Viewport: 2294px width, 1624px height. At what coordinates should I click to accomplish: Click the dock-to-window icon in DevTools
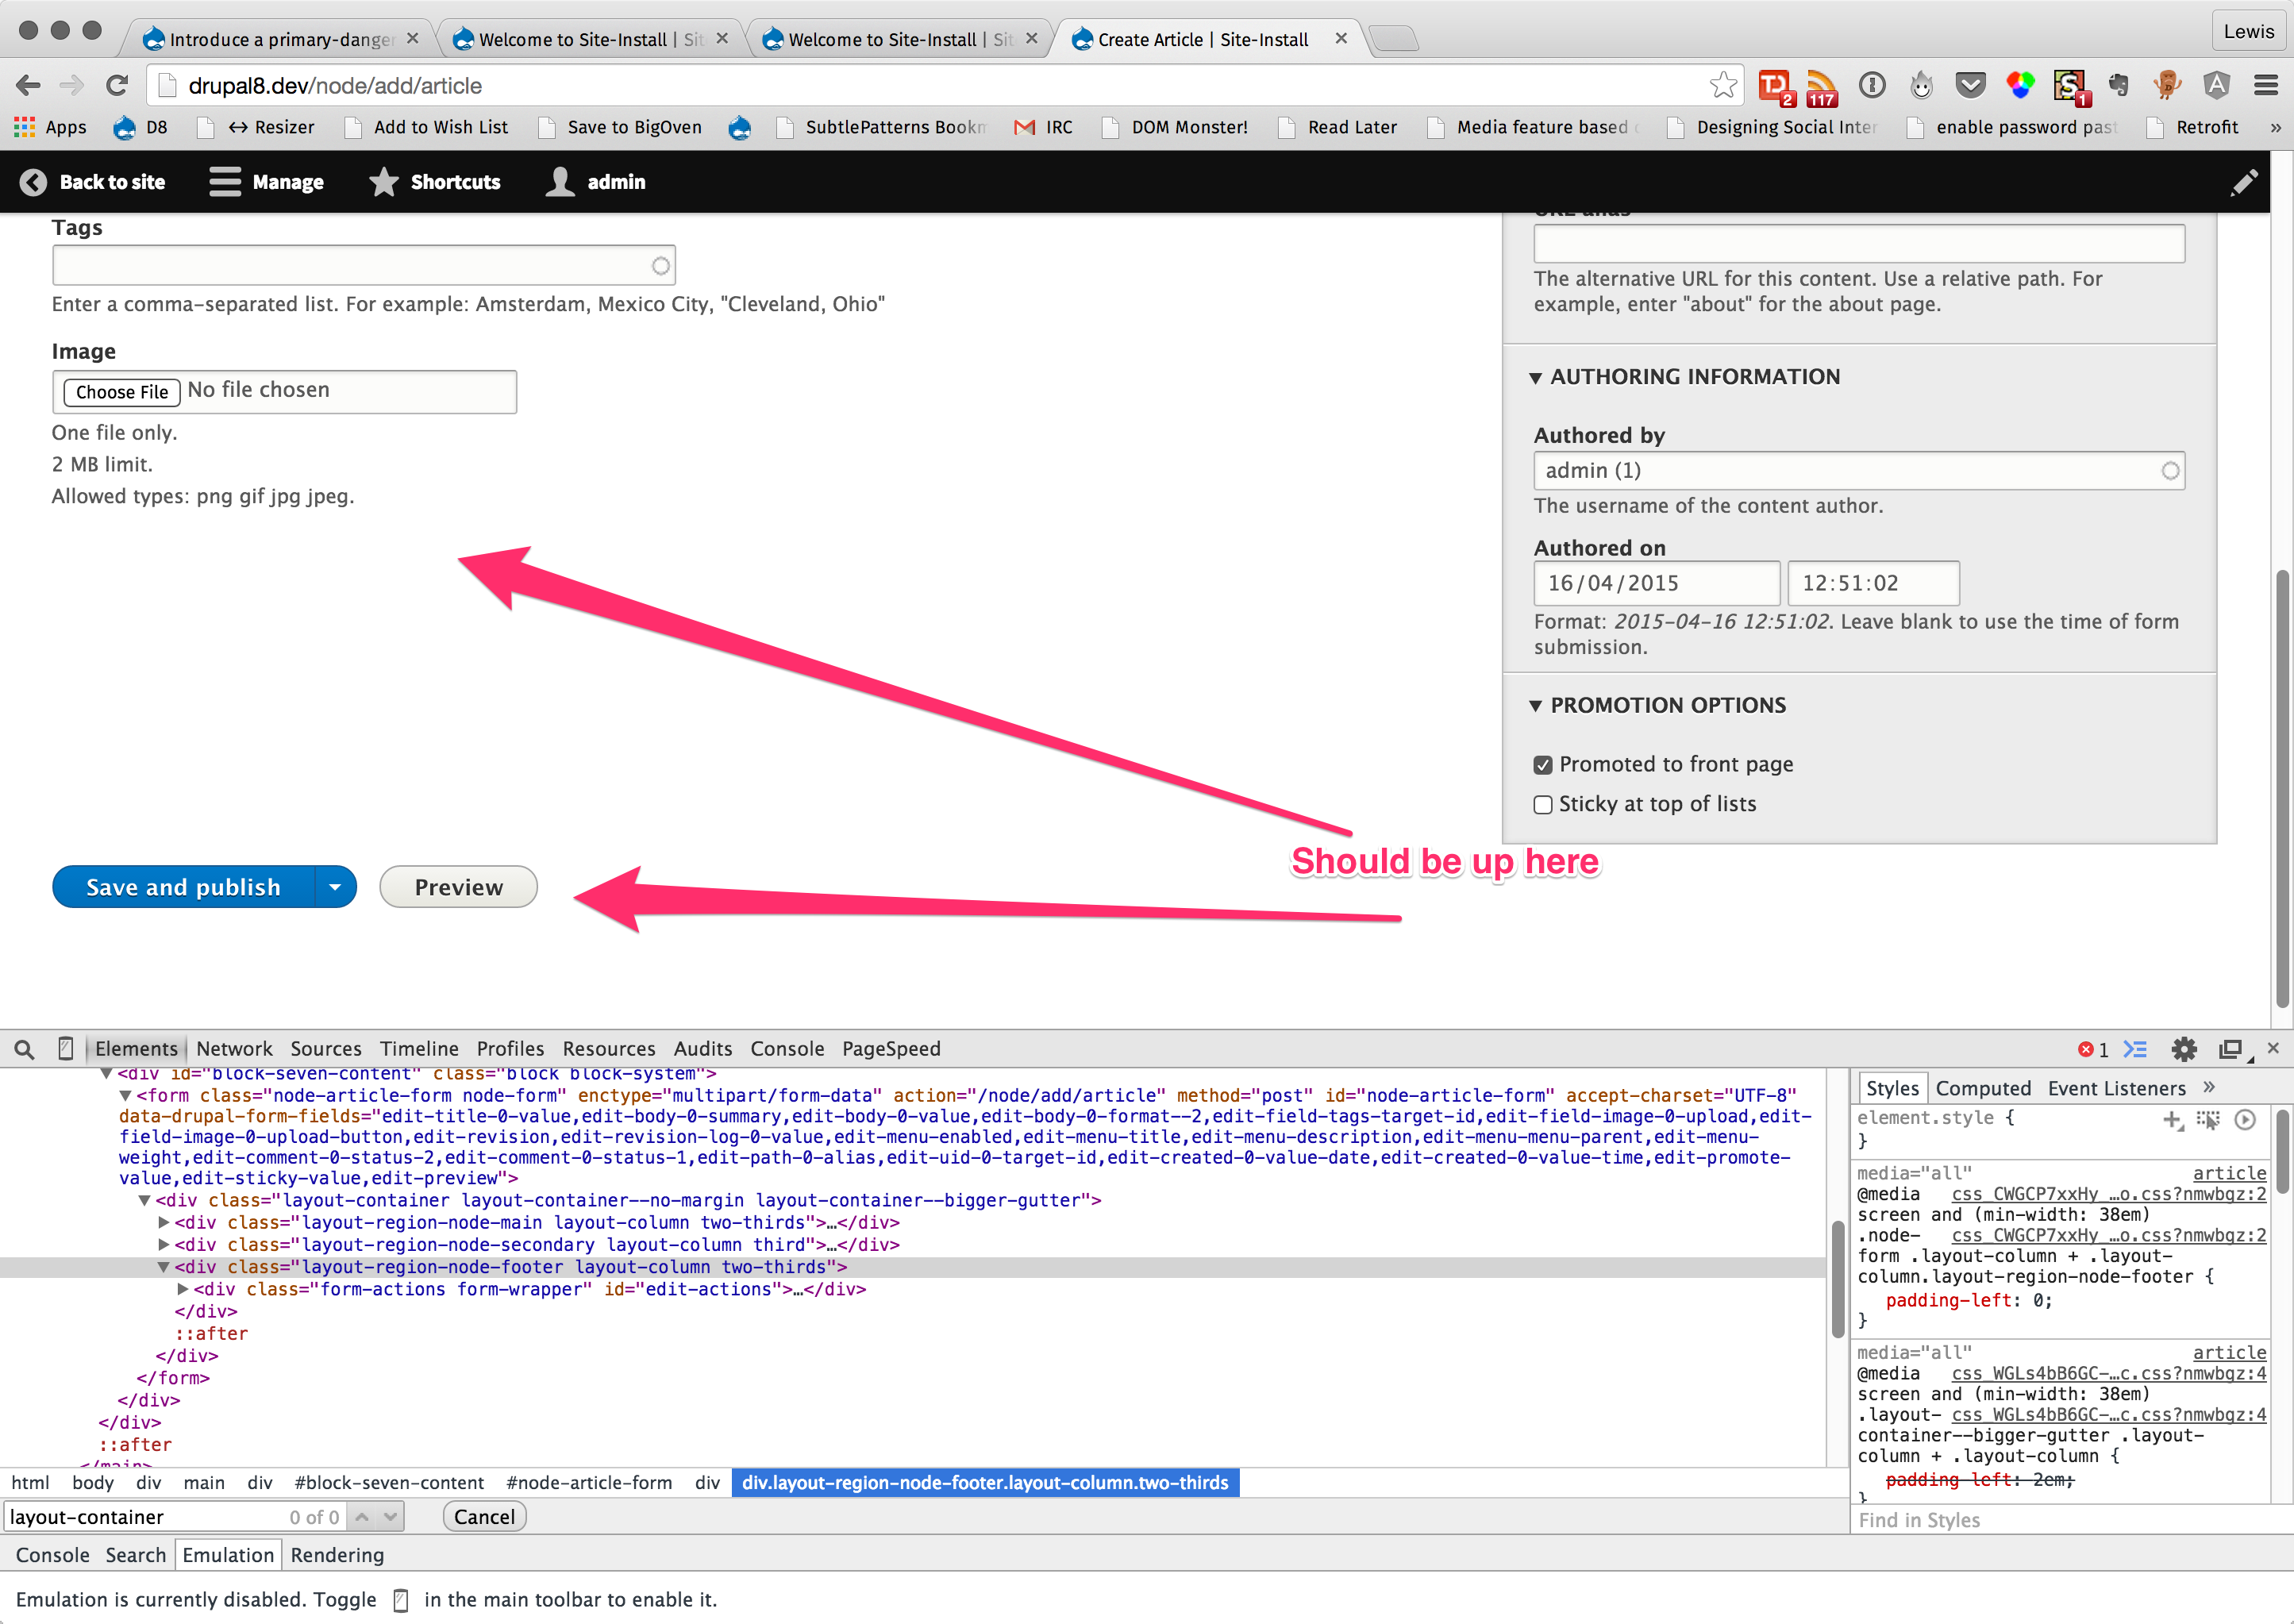(x=2231, y=1048)
